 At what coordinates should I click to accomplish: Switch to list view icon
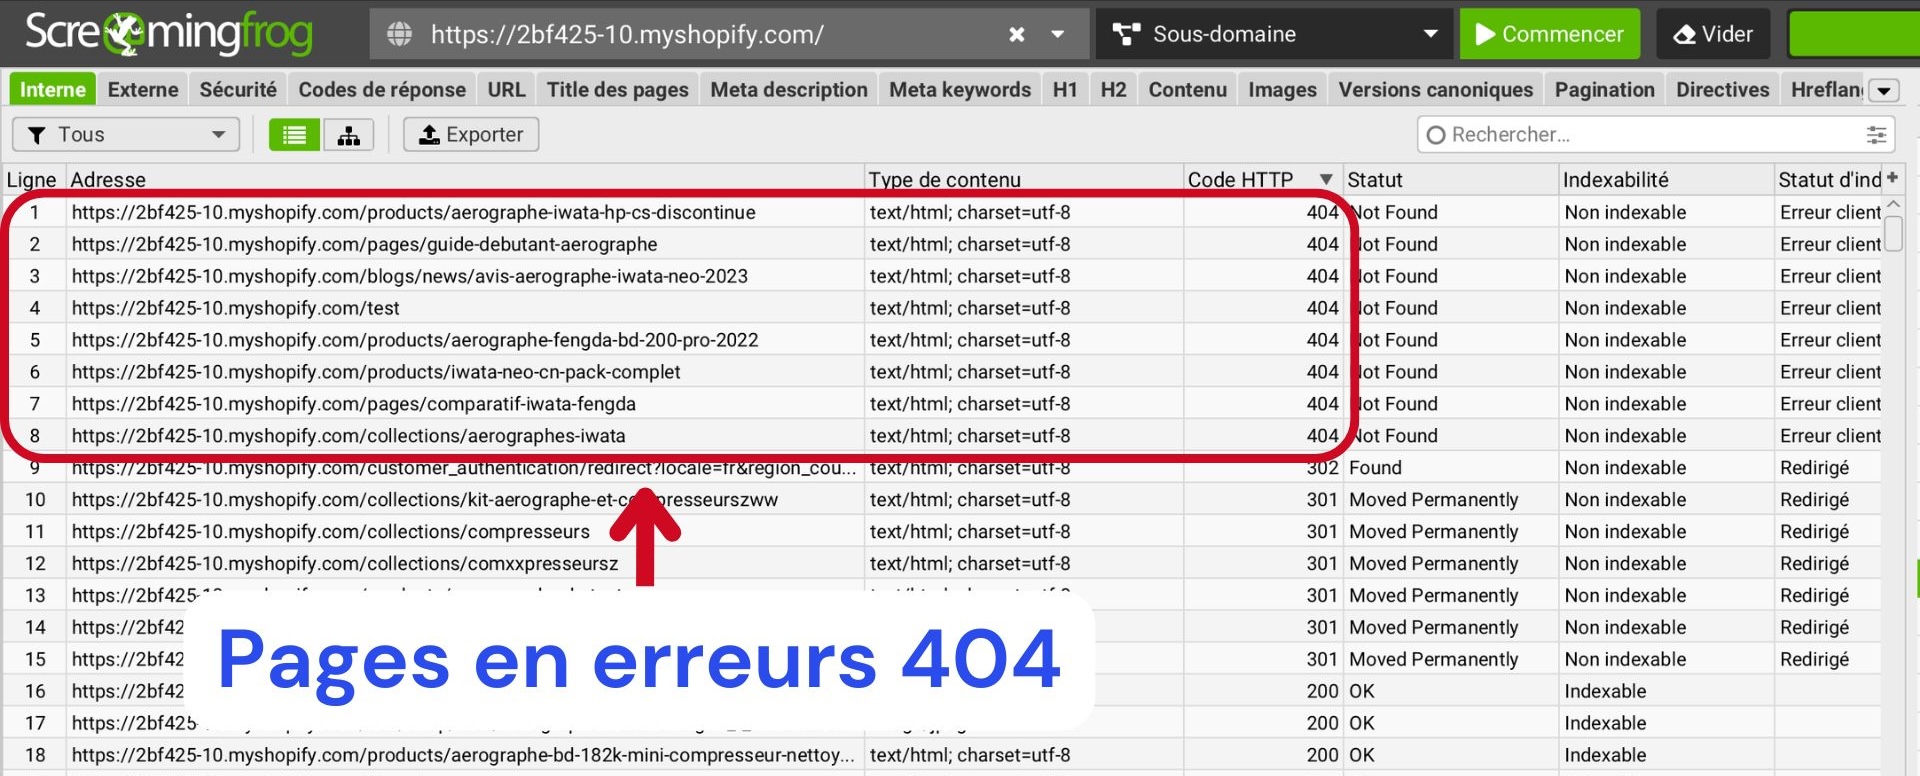294,134
